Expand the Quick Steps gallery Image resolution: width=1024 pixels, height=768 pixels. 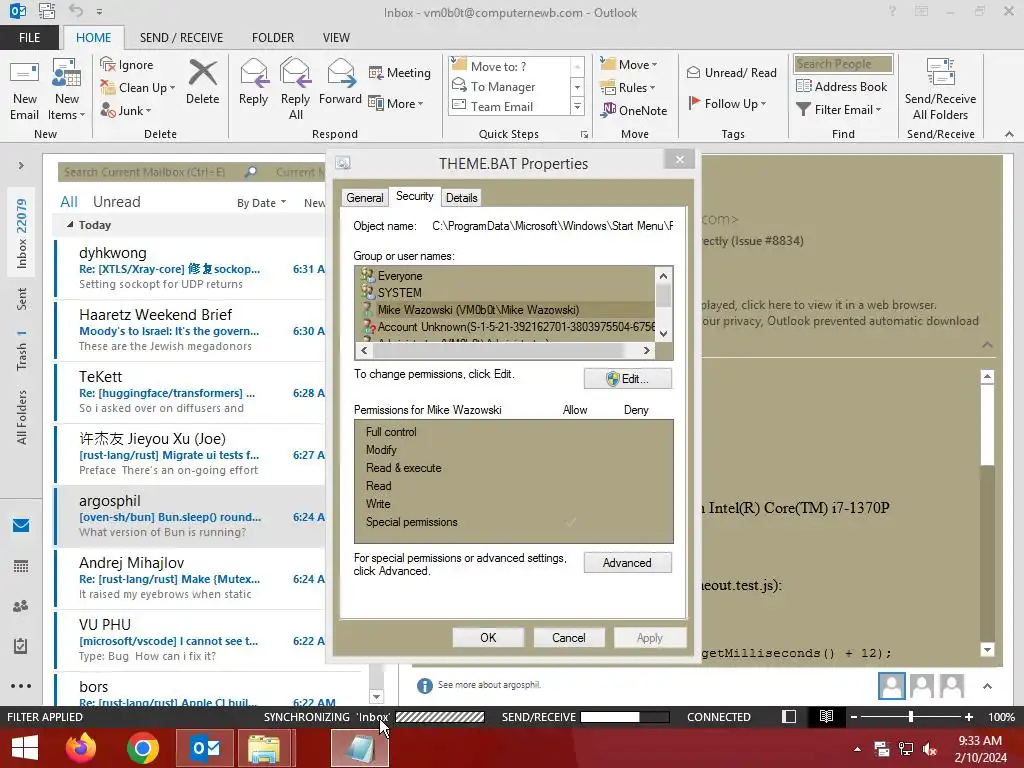pos(577,106)
